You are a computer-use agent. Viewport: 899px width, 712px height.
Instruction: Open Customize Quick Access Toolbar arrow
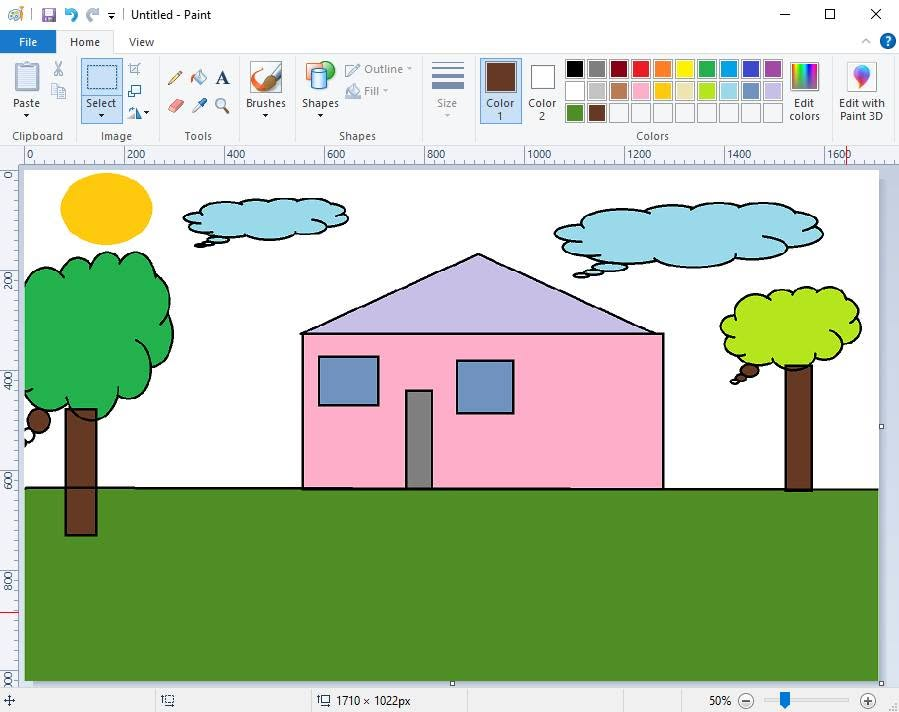point(111,15)
